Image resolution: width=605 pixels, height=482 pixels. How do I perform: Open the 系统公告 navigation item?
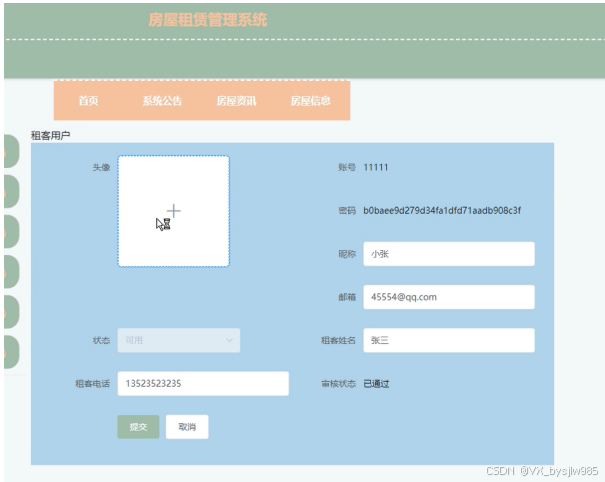(x=162, y=101)
